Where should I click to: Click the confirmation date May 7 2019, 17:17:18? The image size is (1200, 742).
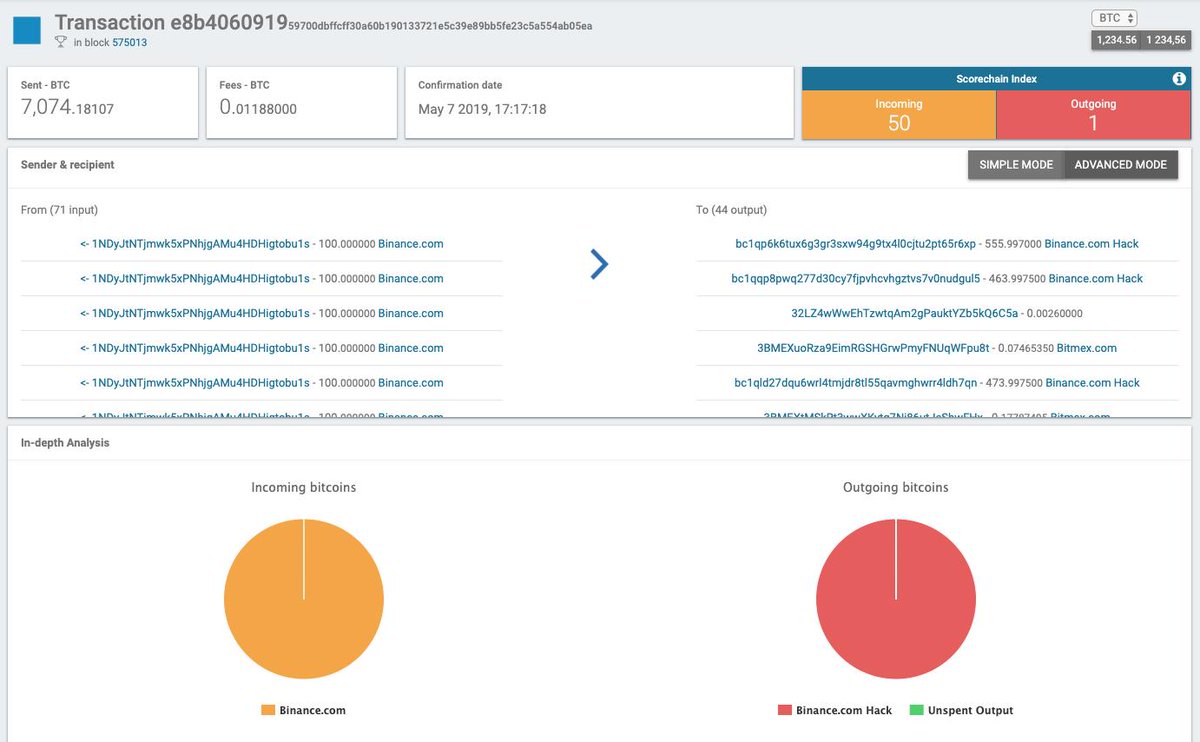[x=482, y=109]
